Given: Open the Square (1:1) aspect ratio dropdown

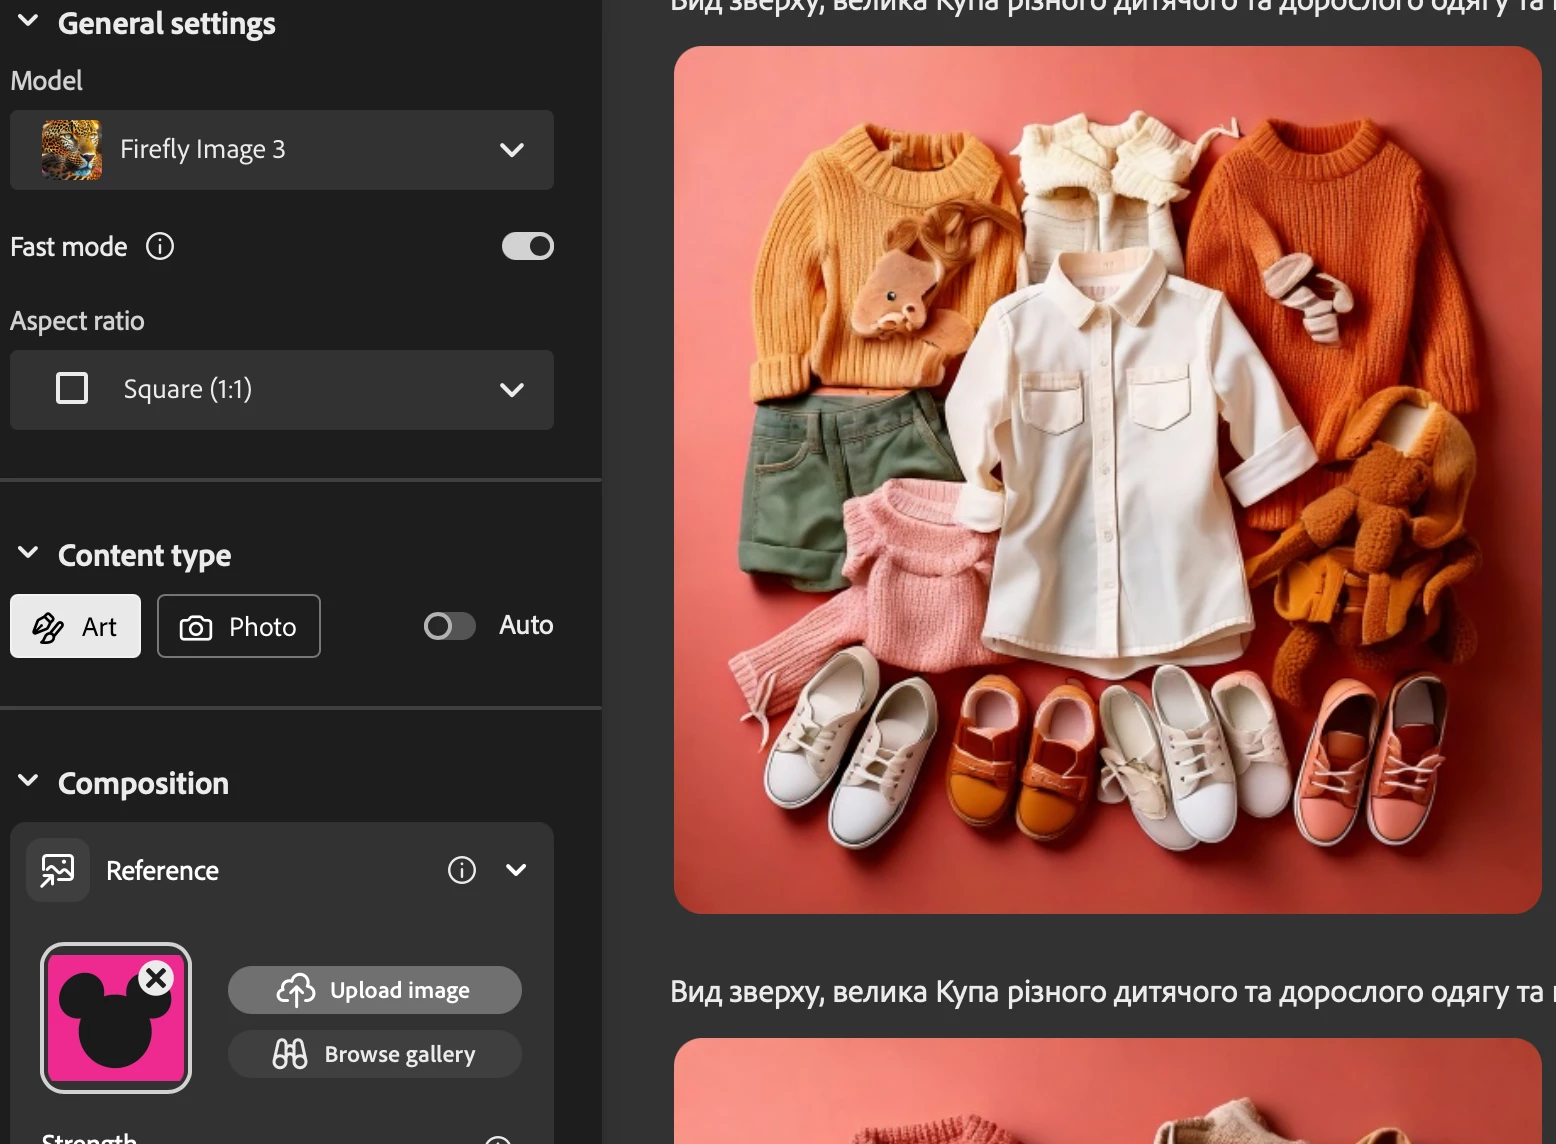Looking at the screenshot, I should click(282, 390).
